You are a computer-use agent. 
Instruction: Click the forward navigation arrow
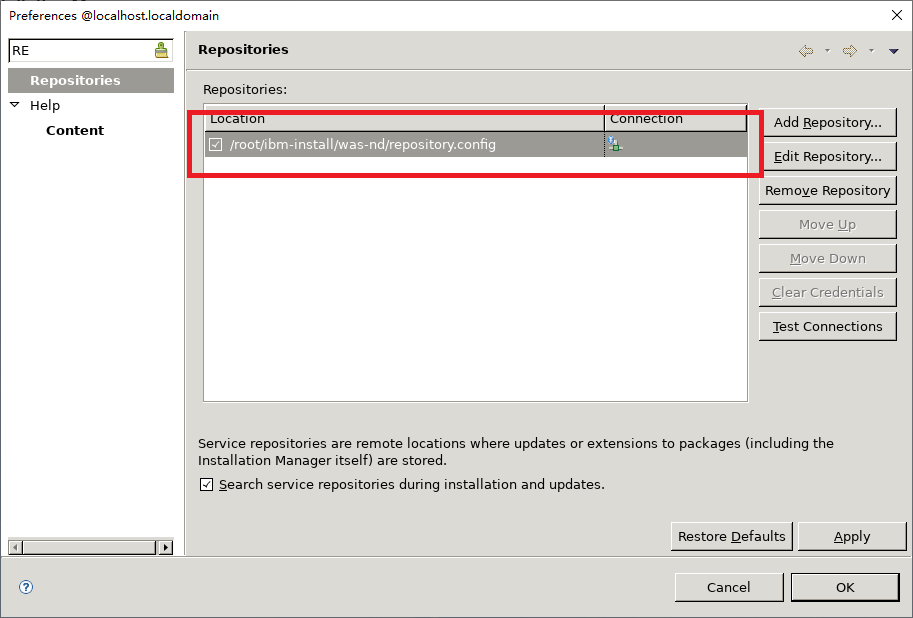pyautogui.click(x=850, y=51)
